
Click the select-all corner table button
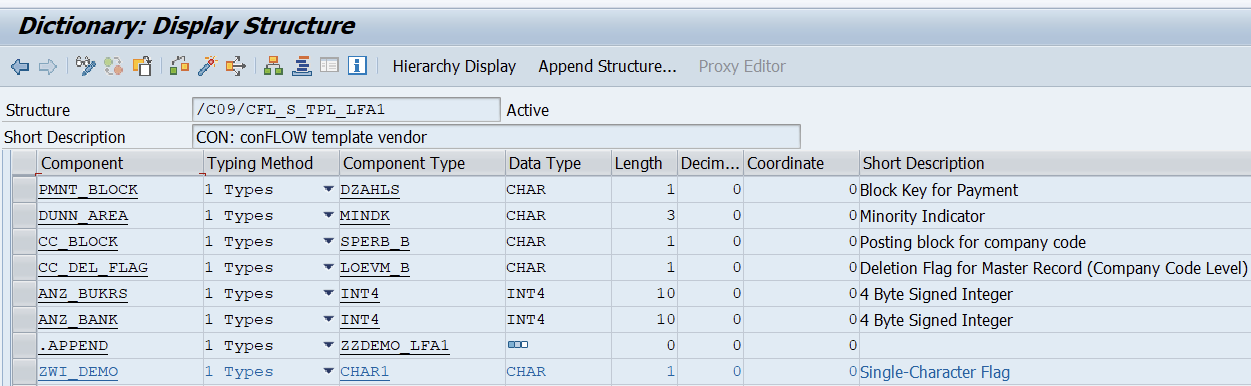click(x=24, y=163)
